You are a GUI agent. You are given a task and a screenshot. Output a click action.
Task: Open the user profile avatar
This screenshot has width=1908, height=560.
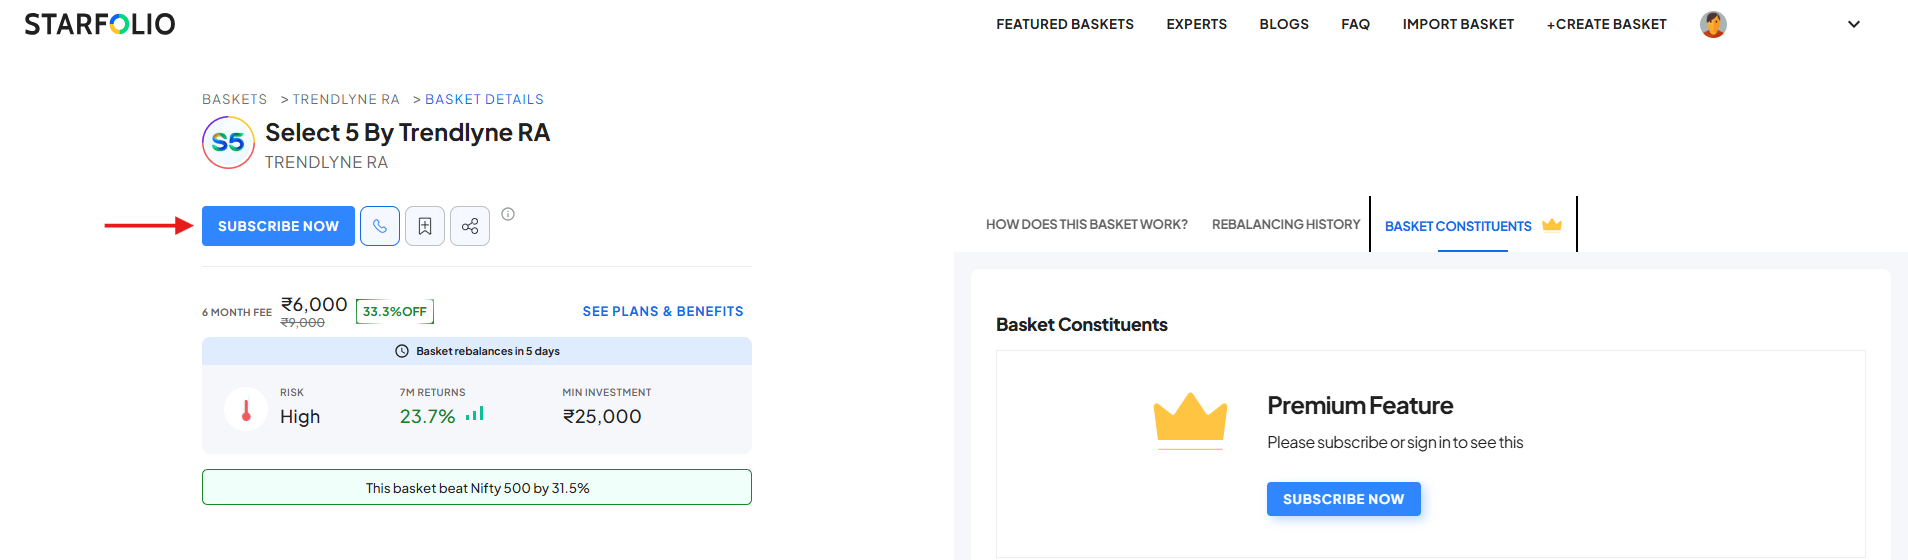click(x=1713, y=24)
